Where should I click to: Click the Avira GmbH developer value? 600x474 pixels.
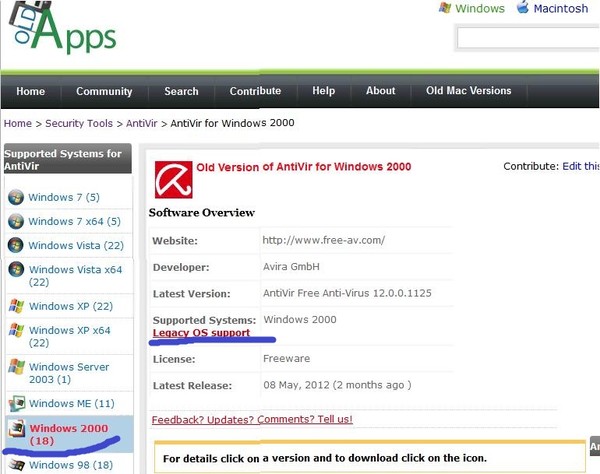tap(291, 267)
